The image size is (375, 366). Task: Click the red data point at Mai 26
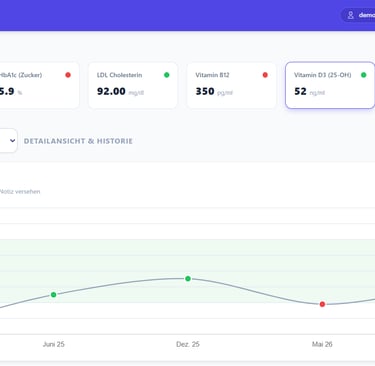tap(322, 304)
